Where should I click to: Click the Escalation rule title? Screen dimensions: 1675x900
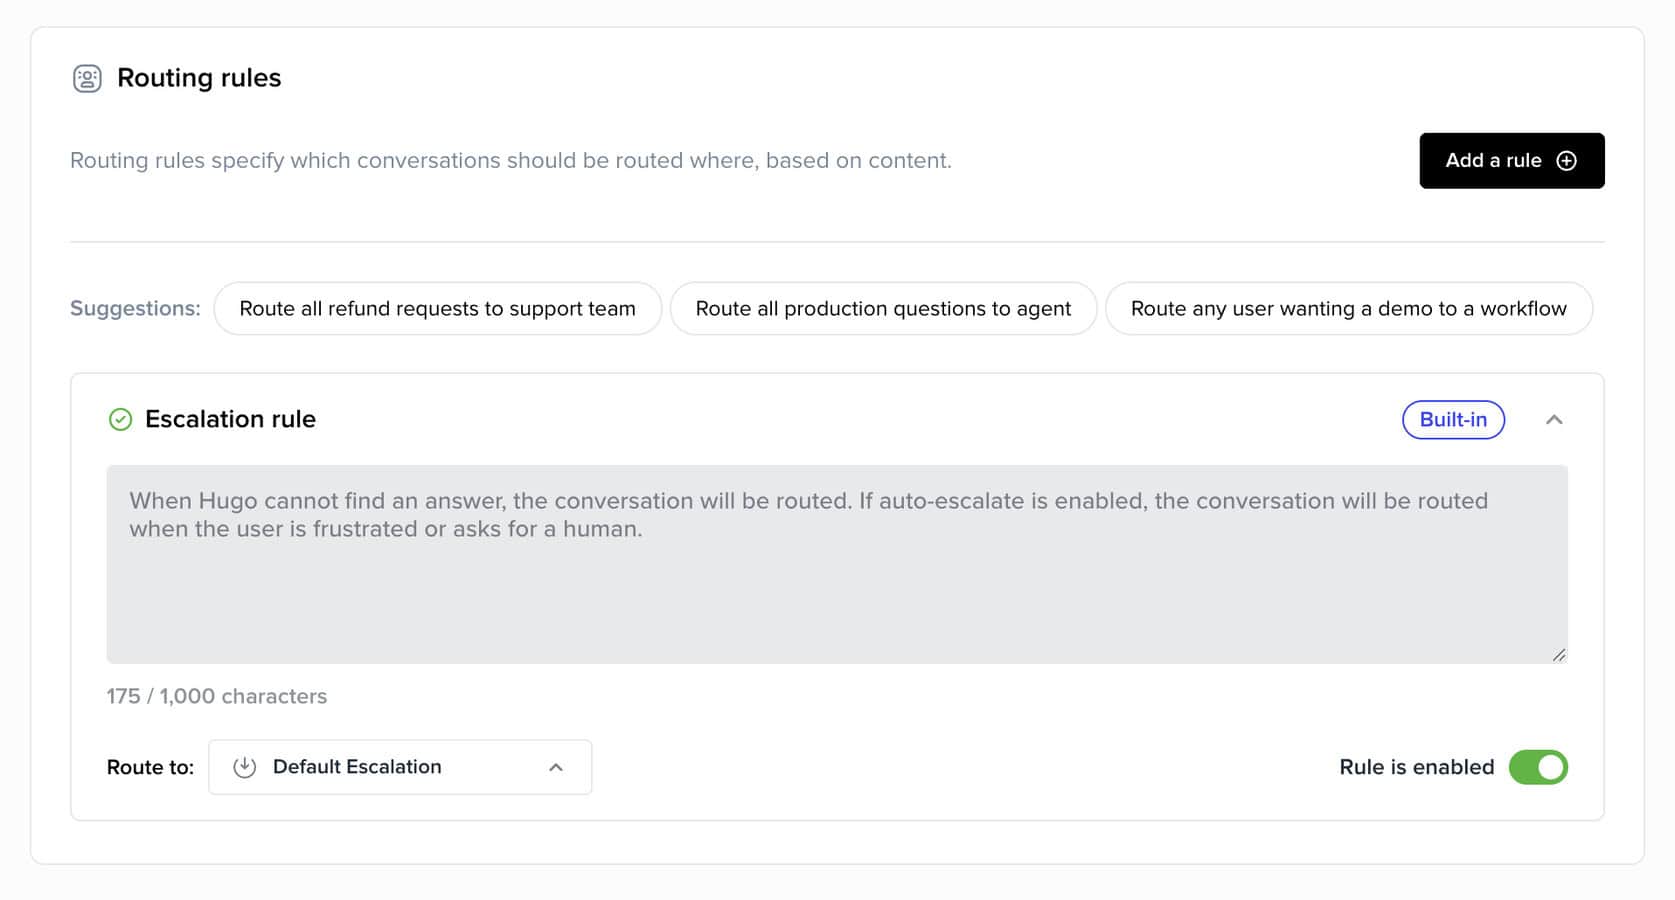(x=230, y=419)
